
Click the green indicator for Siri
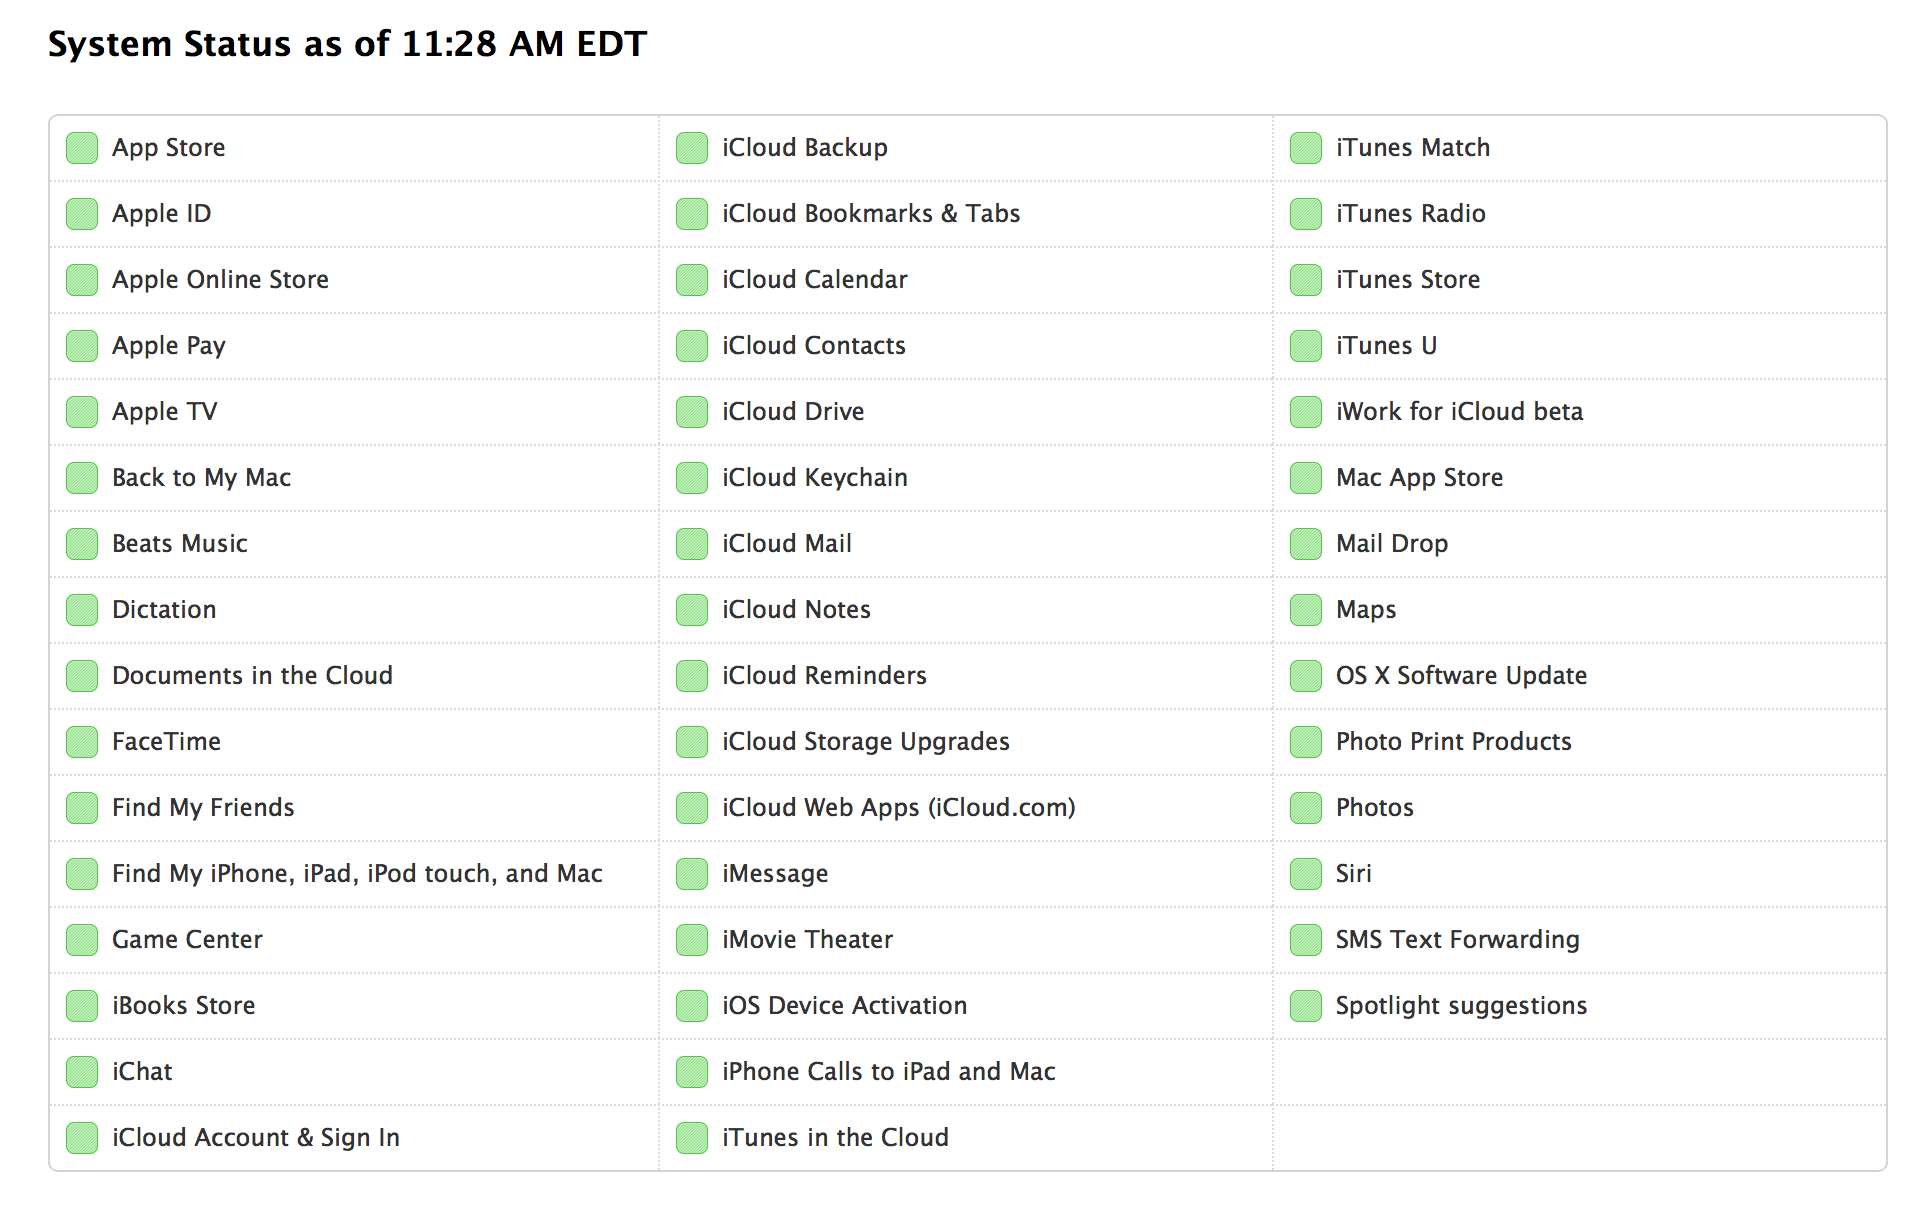click(x=1306, y=874)
